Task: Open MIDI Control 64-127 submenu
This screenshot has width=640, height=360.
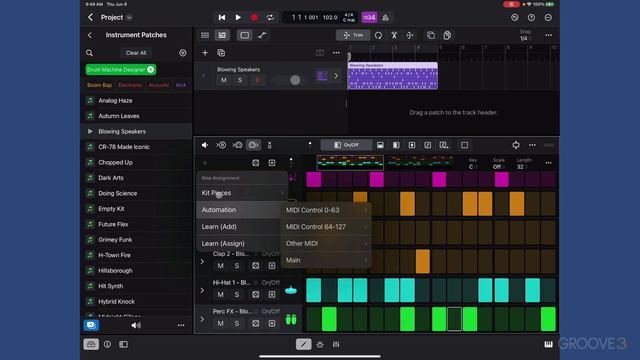Action: pyautogui.click(x=326, y=227)
